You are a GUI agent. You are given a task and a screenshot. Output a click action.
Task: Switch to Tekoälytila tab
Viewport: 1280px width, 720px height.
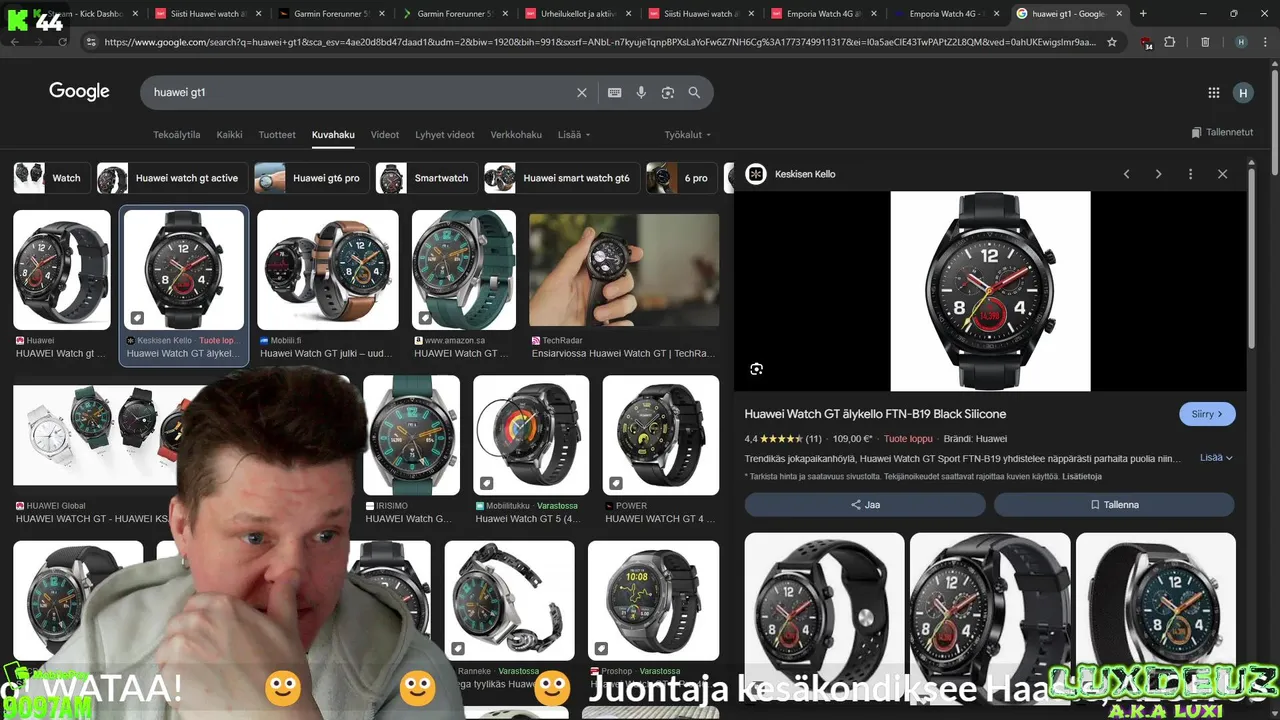177,135
